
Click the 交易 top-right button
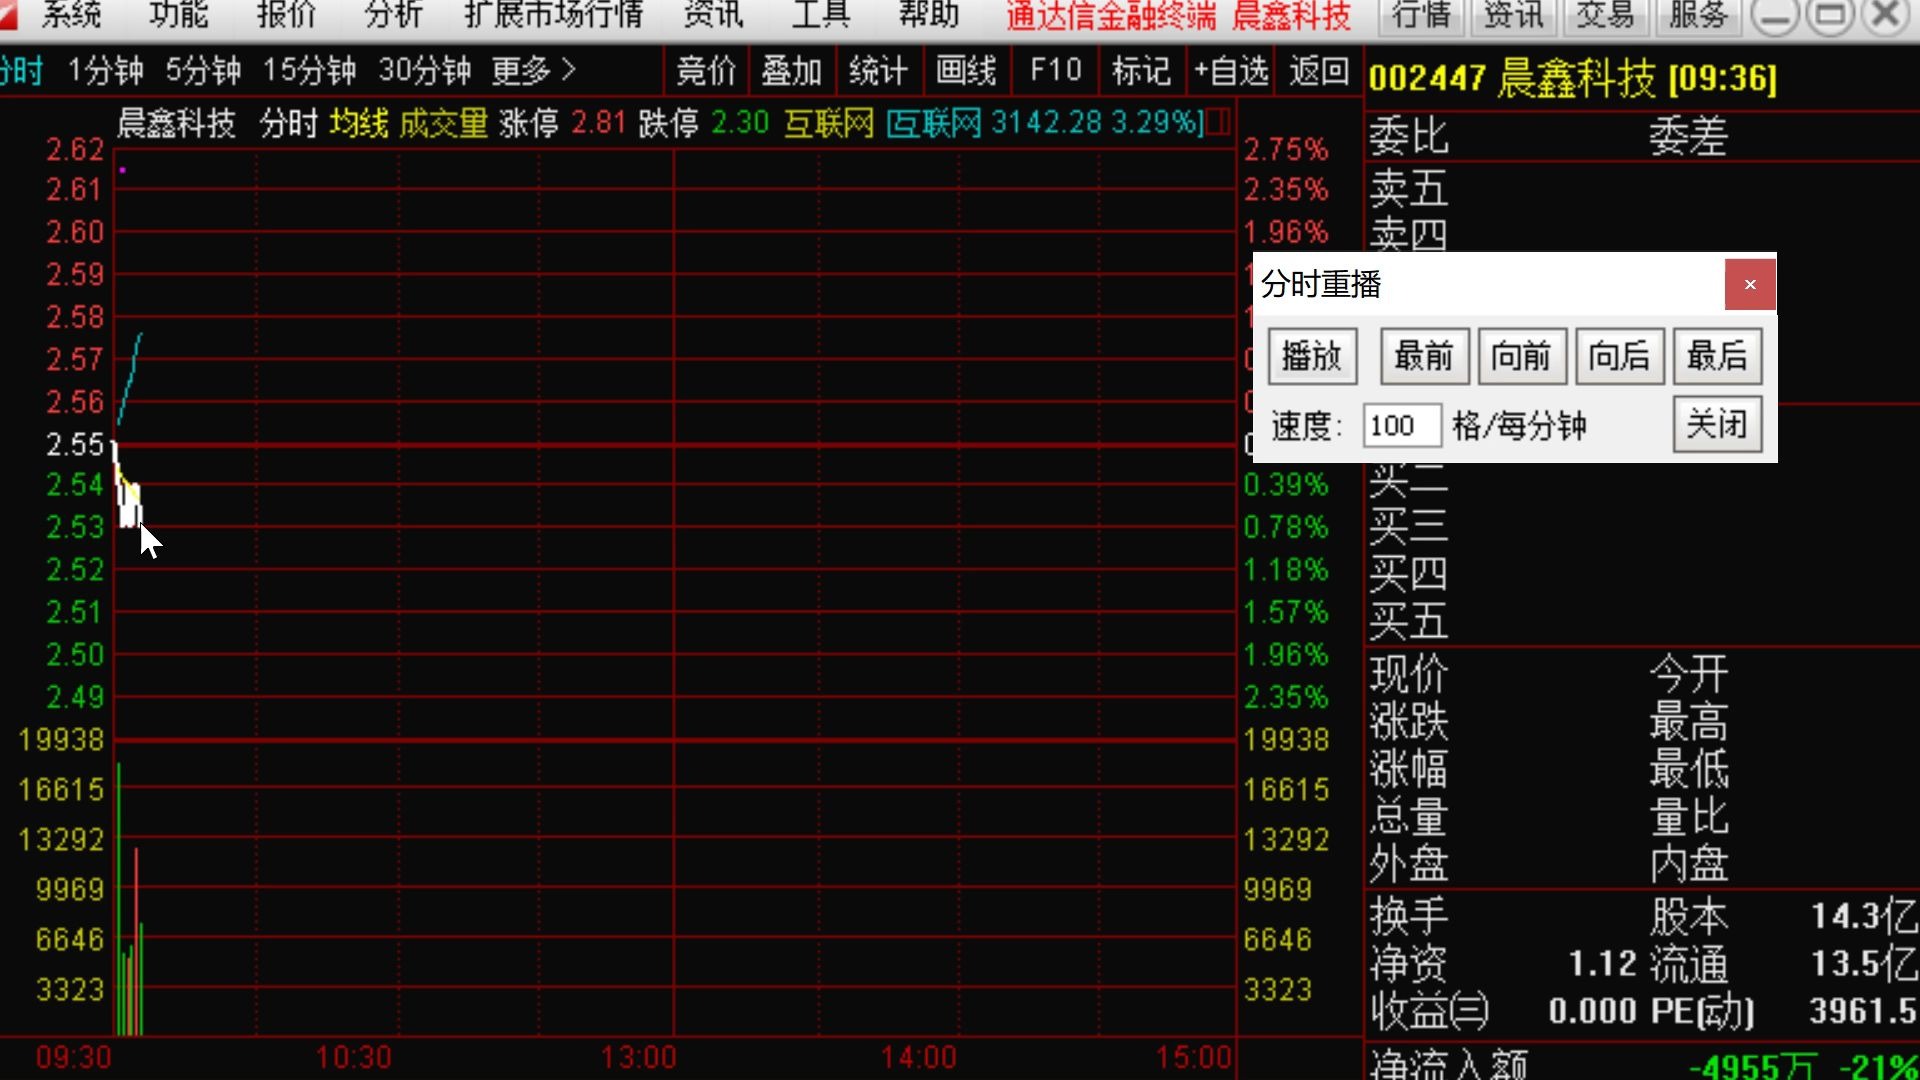[1605, 15]
